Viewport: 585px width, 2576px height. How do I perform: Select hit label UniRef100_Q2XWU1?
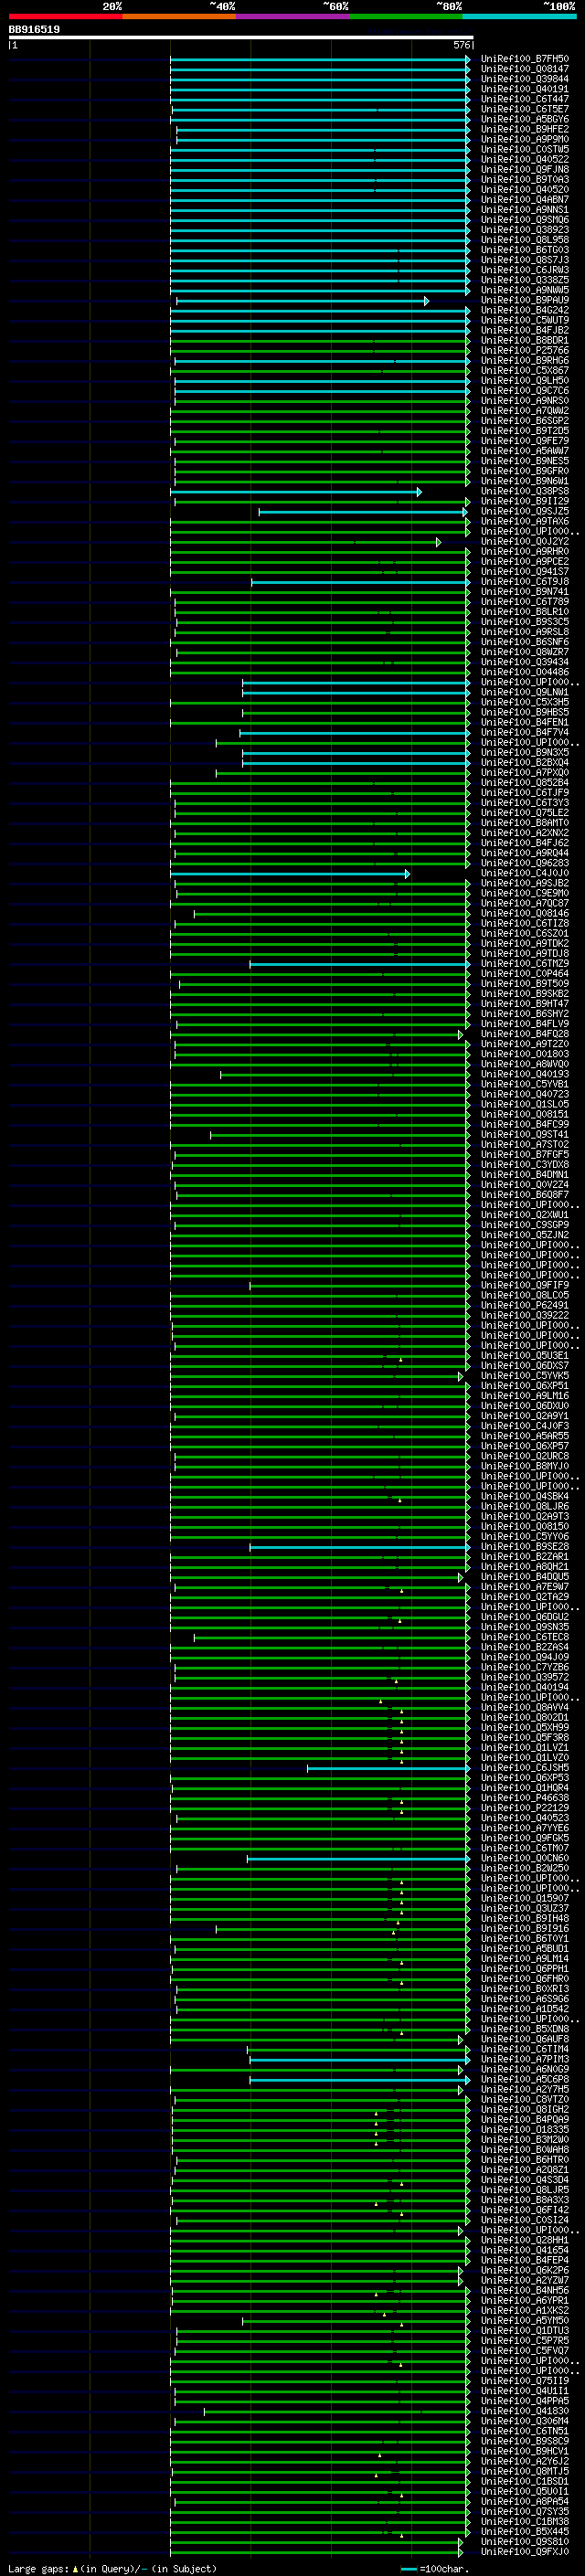[525, 1215]
